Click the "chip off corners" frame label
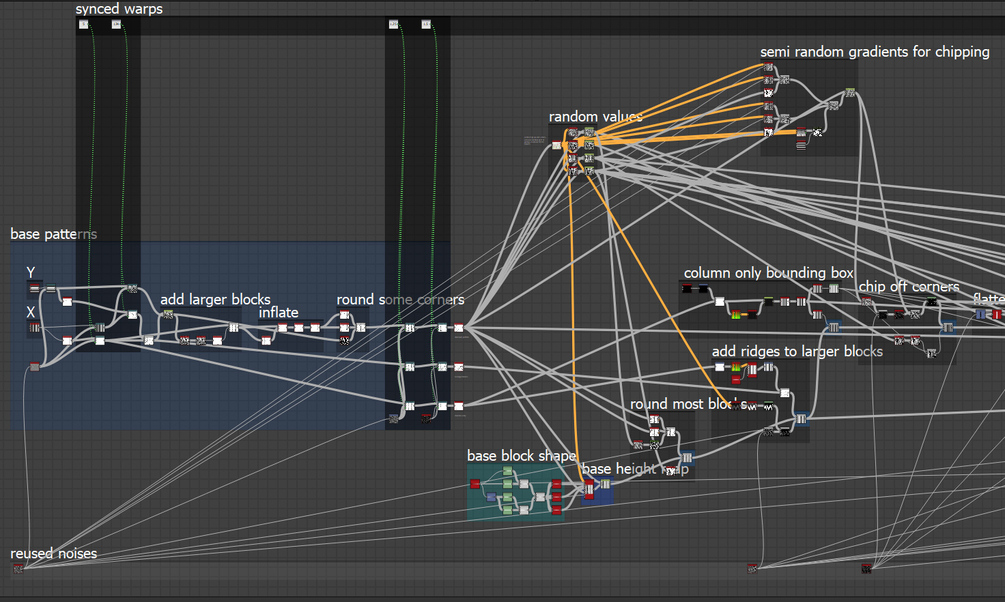Screen dimensions: 1005x602 [908, 287]
